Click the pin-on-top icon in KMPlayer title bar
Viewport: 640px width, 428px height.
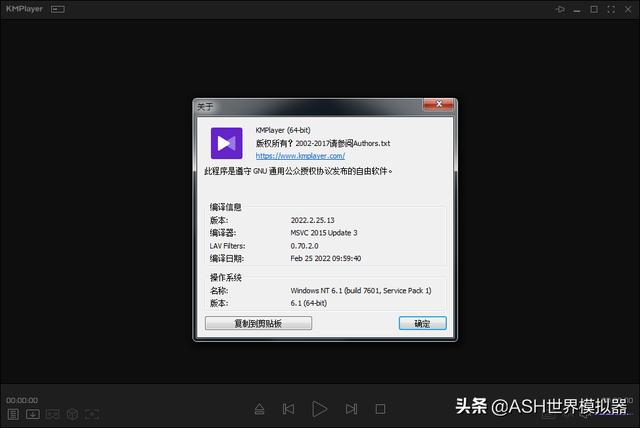coord(560,9)
